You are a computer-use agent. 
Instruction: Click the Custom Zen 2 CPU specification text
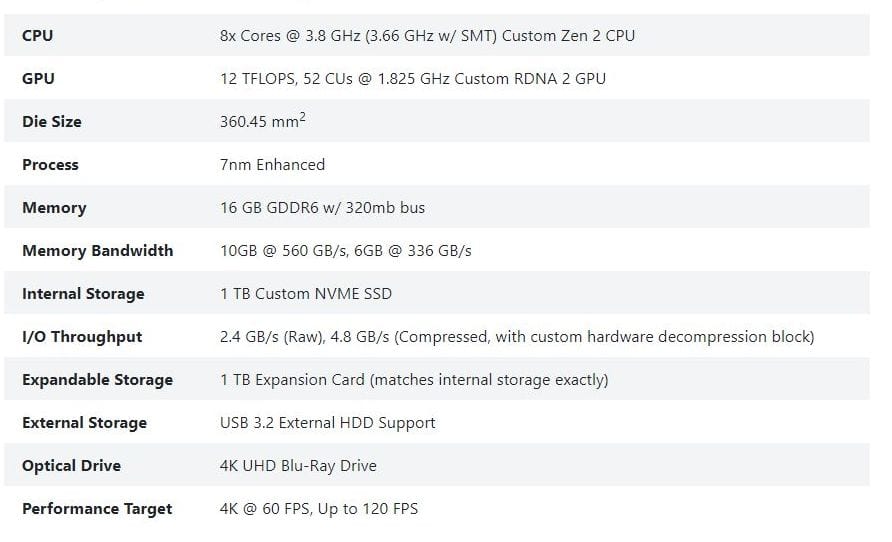(x=427, y=36)
